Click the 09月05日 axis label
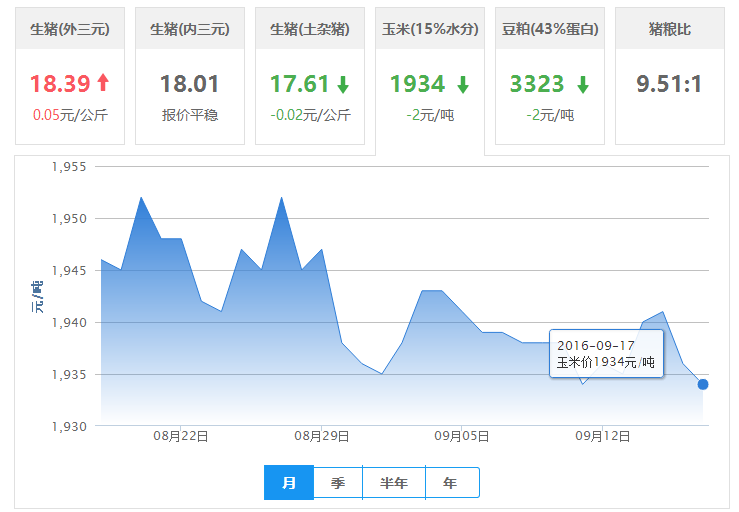Screen dimensions: 739x512 click(461, 436)
